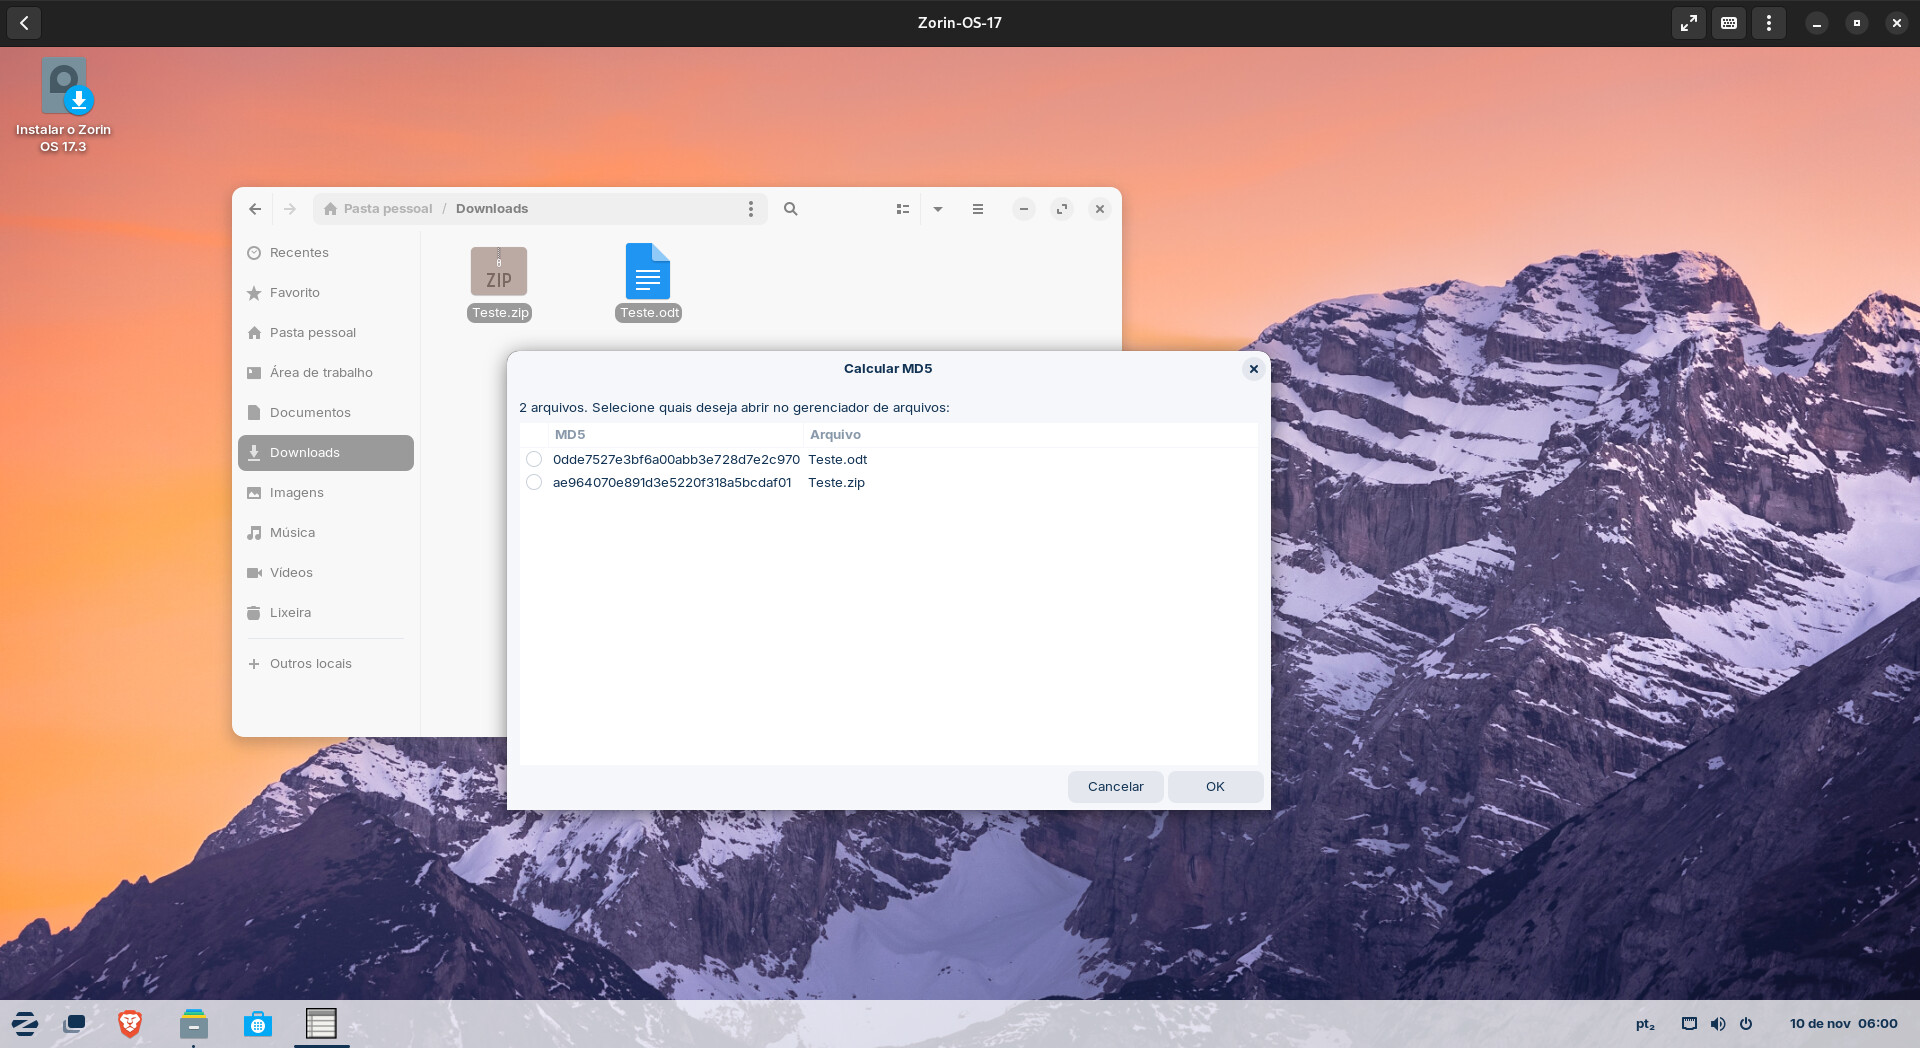This screenshot has height=1048, width=1920.
Task: Open the path bar three-dot menu
Action: pos(750,209)
